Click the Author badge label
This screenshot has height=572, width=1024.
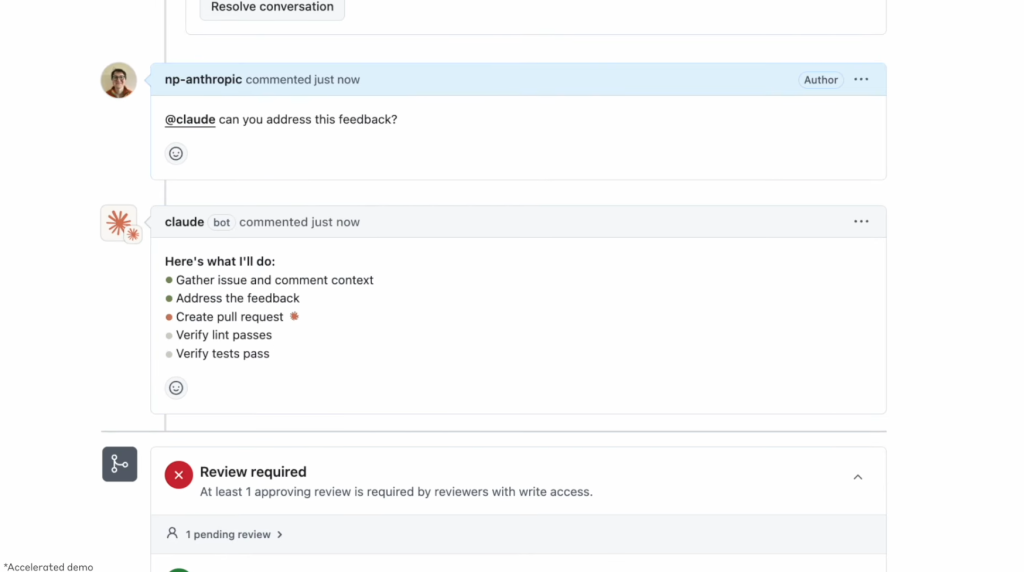[x=820, y=80]
